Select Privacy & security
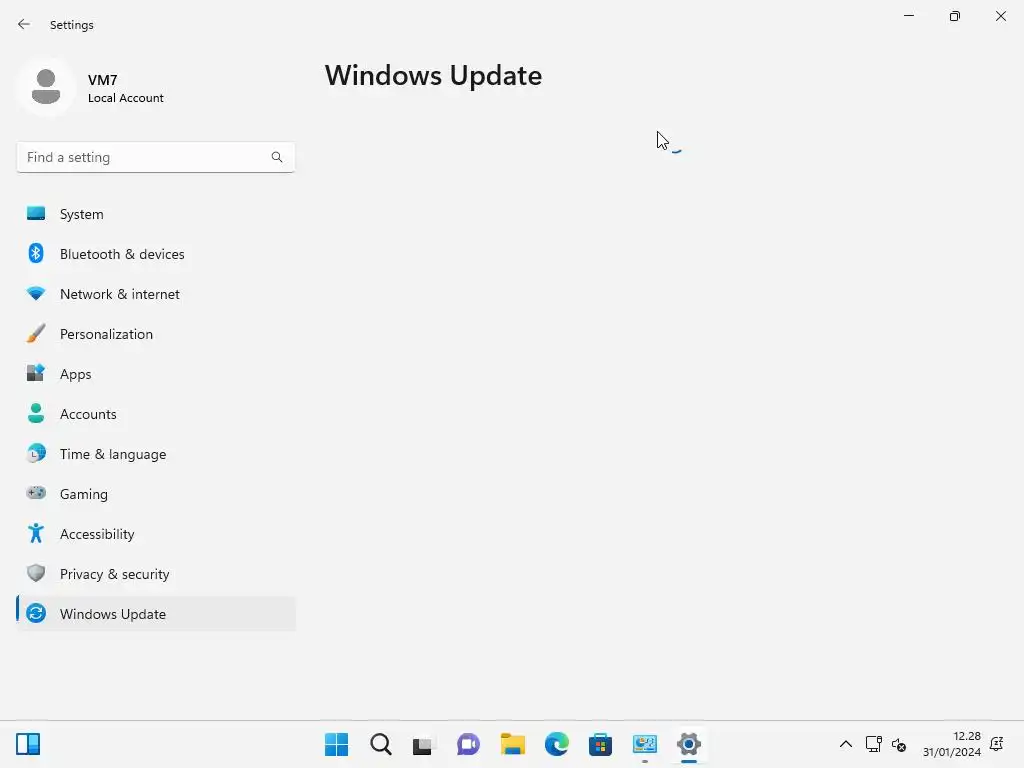The image size is (1024, 768). tap(155, 574)
